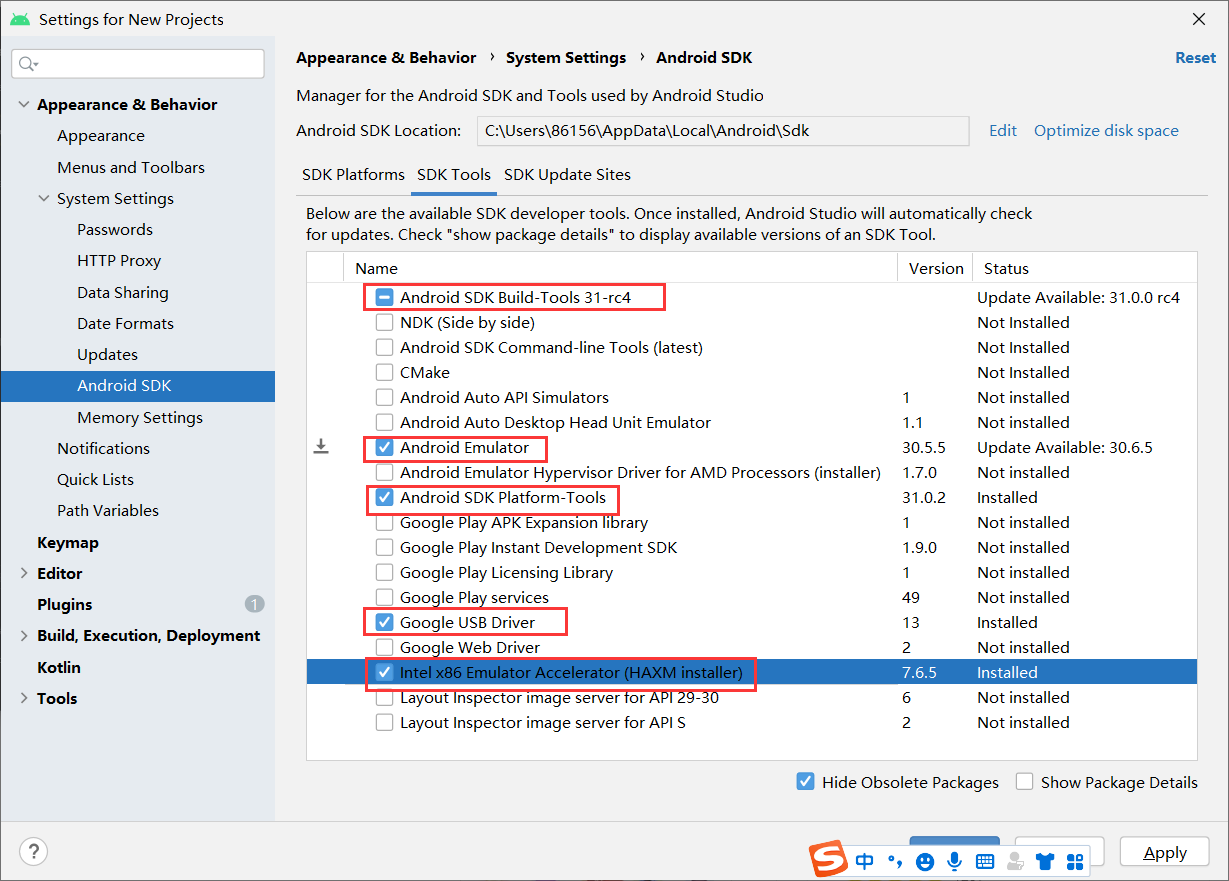Open the SDK Update Sites tab
Viewport: 1229px width, 881px height.
pos(567,174)
